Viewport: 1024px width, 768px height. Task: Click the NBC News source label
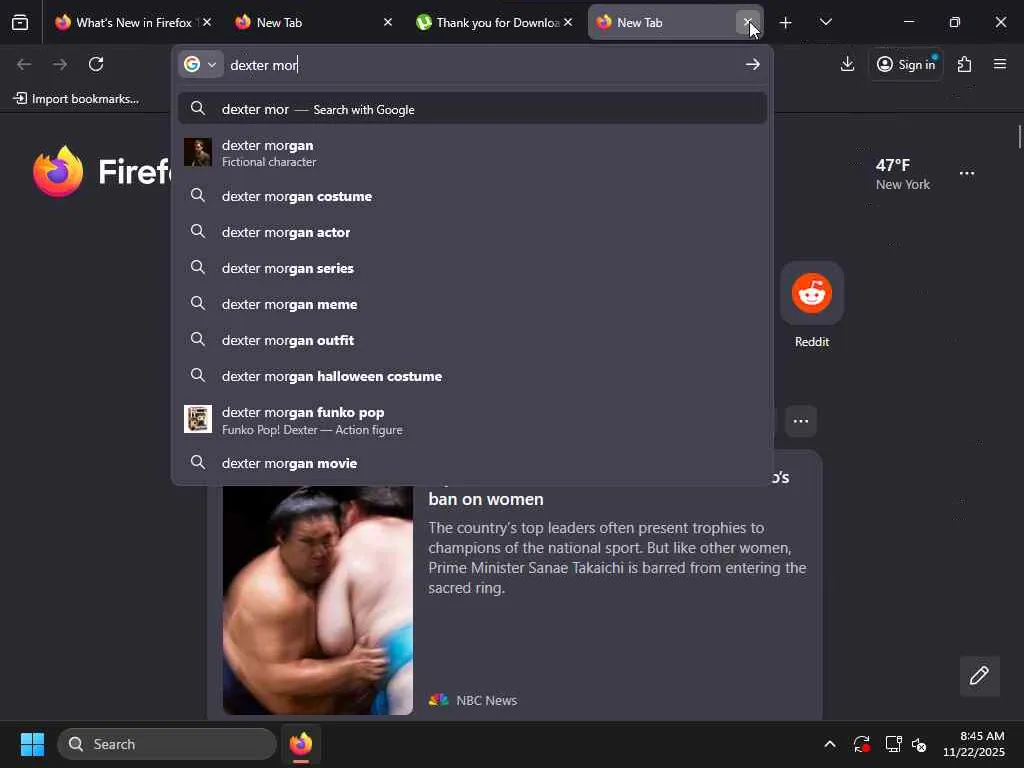point(487,701)
